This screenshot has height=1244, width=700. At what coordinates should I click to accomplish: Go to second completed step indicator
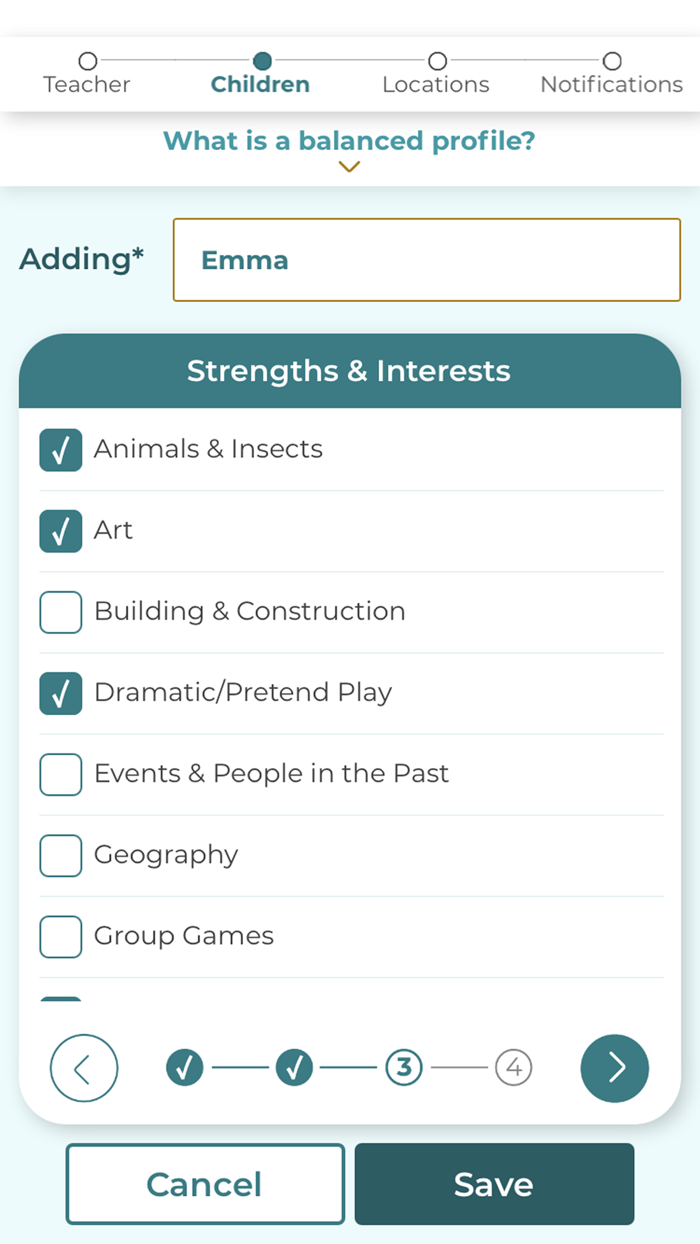(x=294, y=1068)
